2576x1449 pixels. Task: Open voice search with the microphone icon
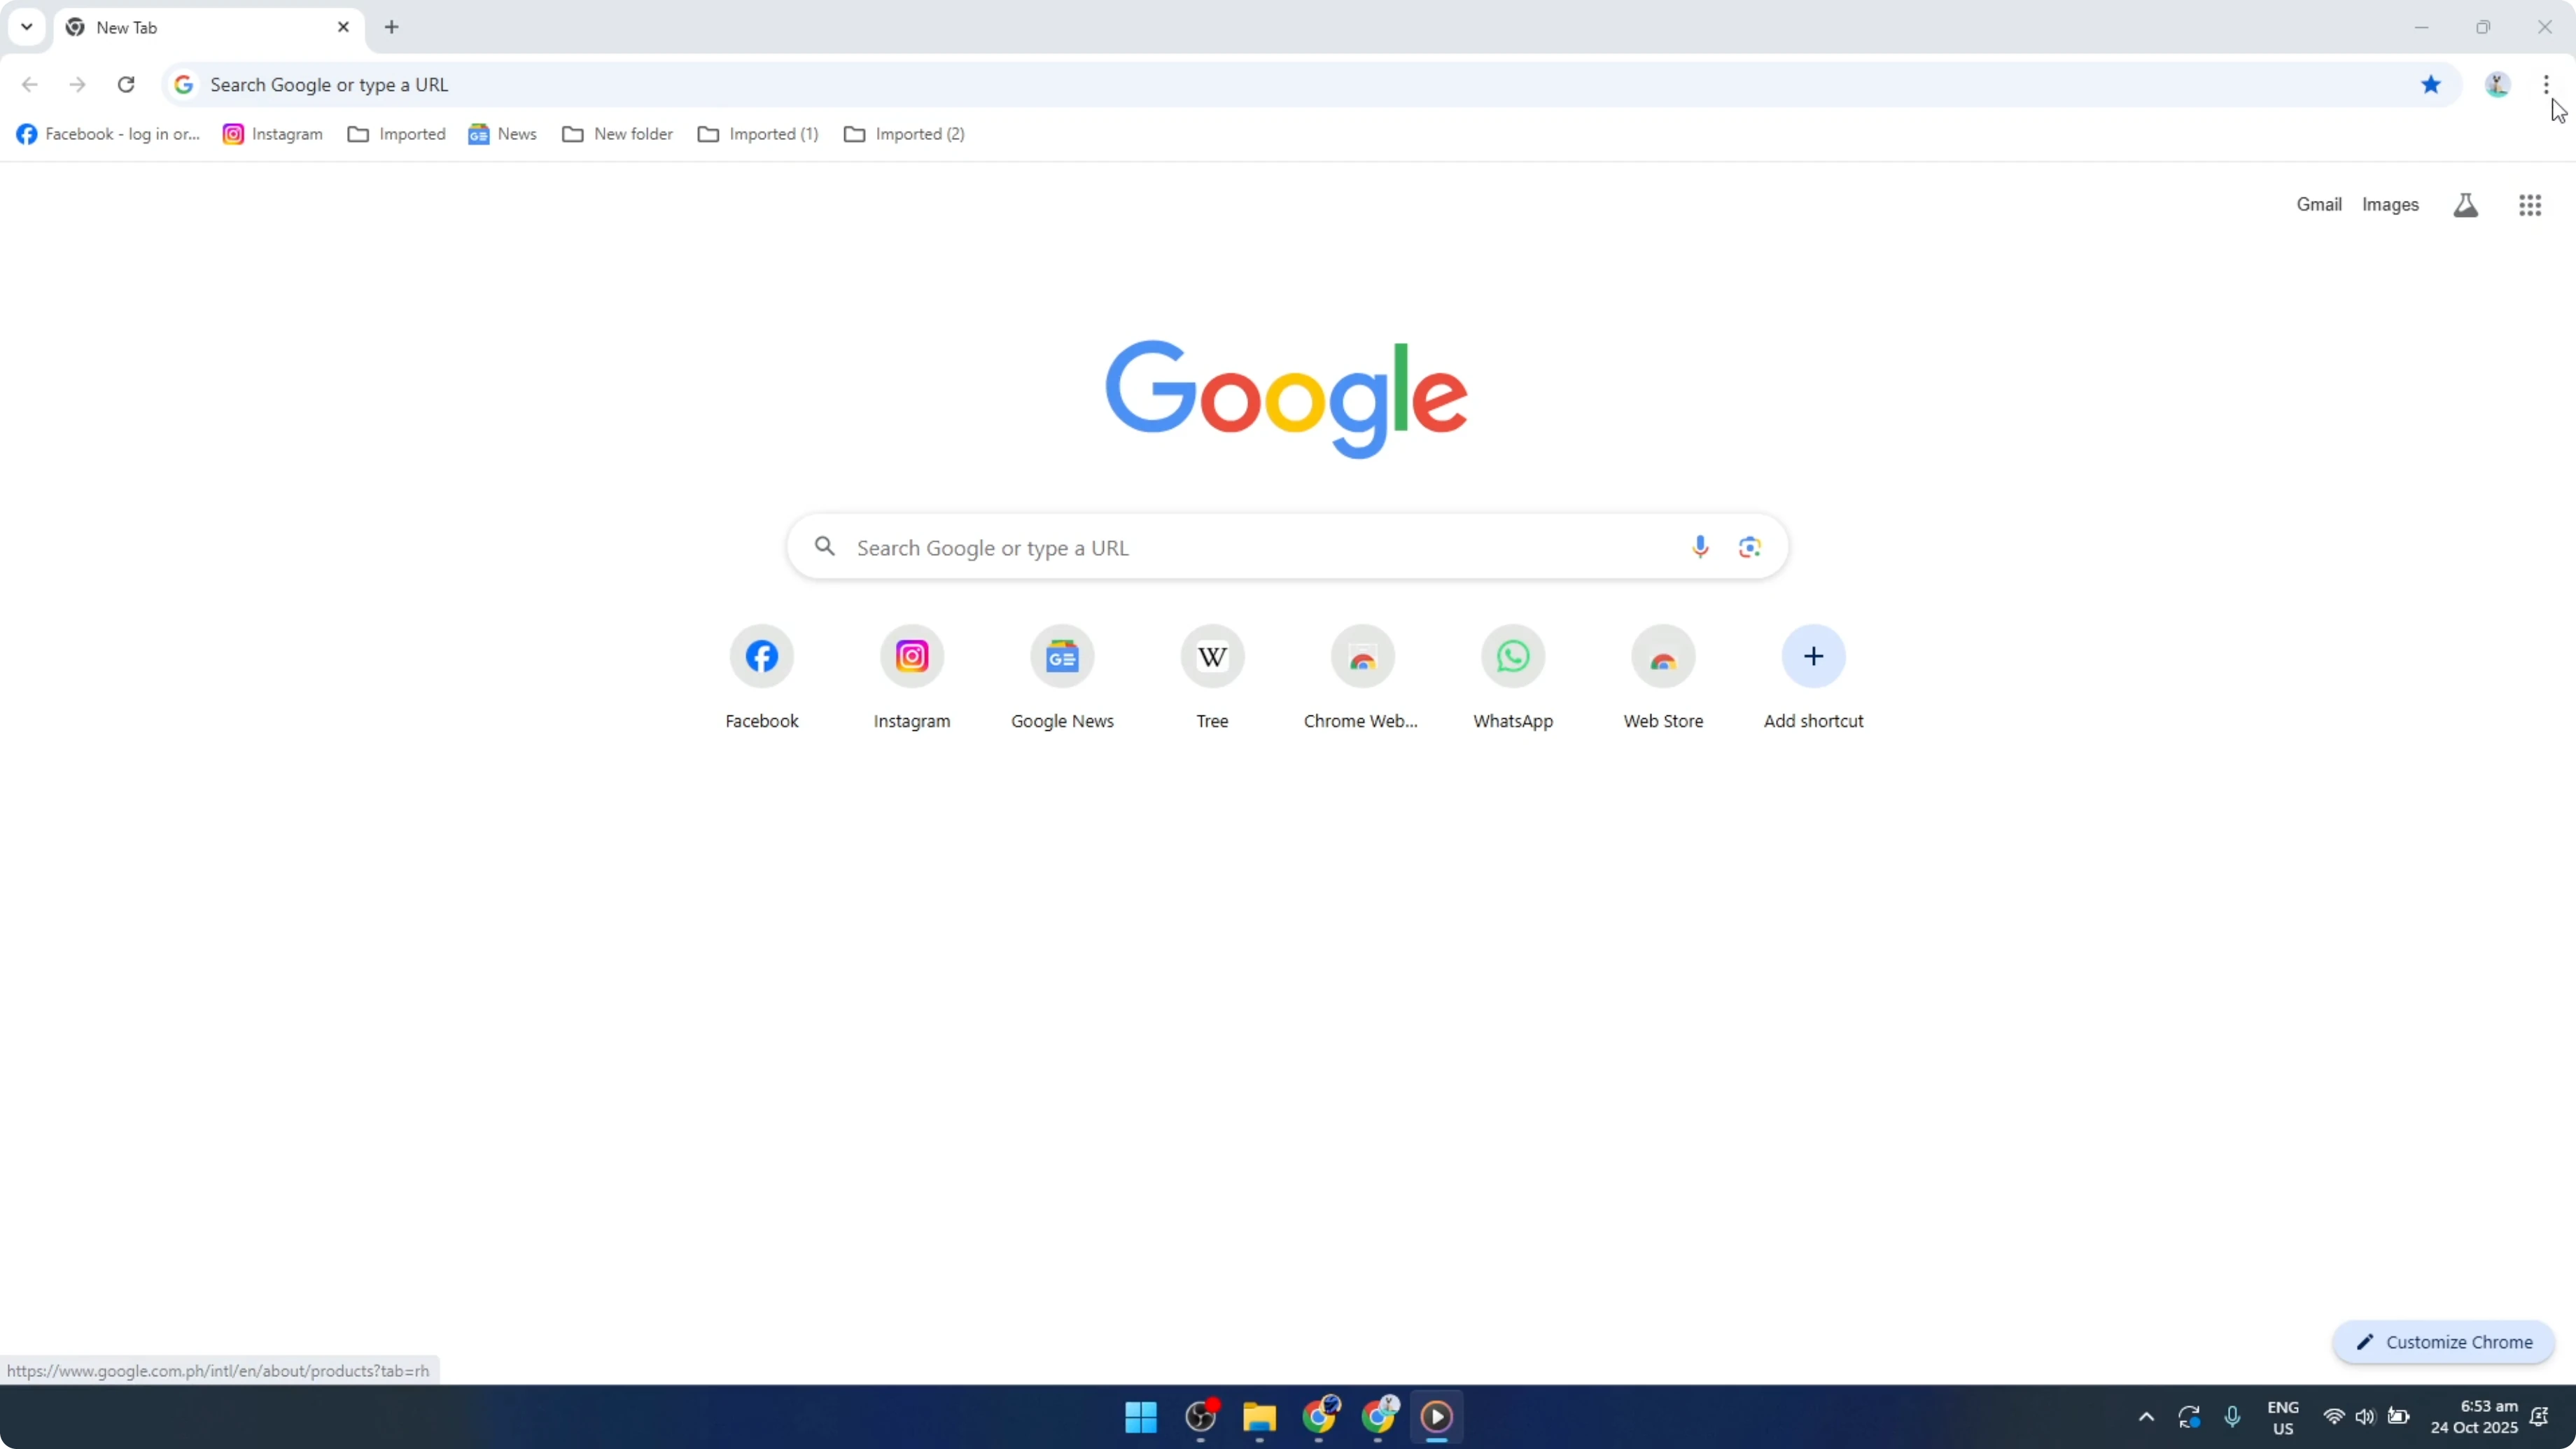point(1699,546)
